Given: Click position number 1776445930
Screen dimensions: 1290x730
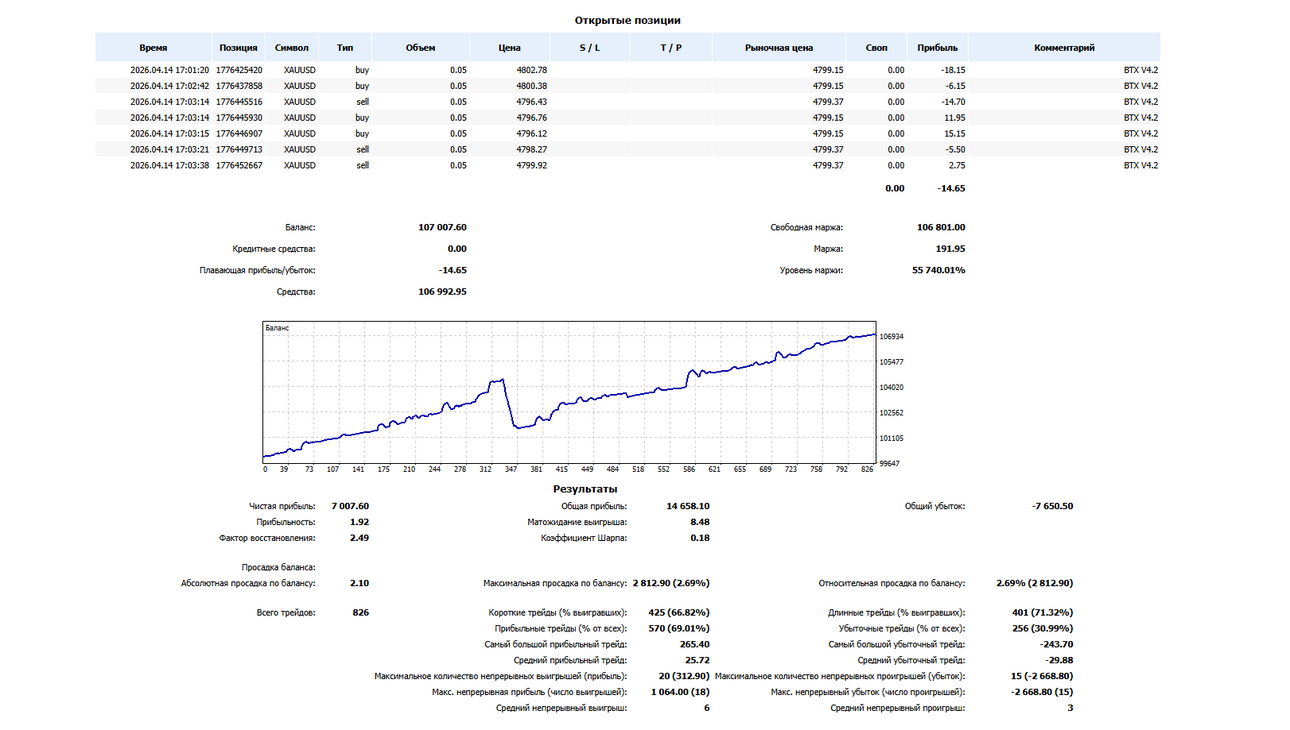Looking at the screenshot, I should (239, 118).
